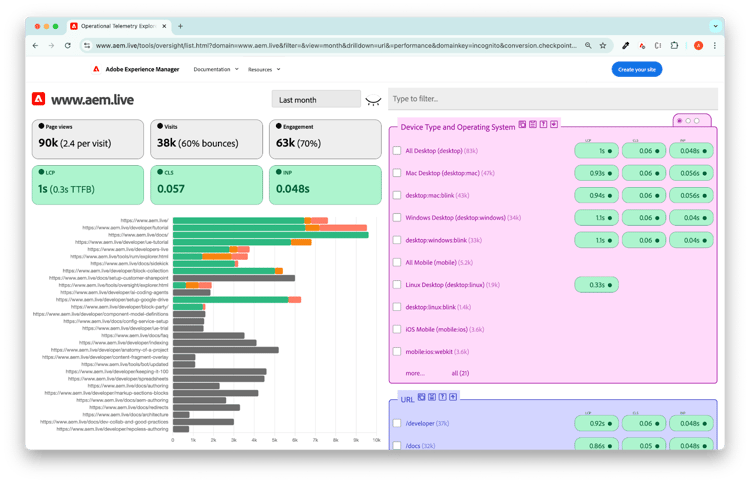Image resolution: width=750 pixels, height=483 pixels.
Task: Enable the /developer URL checkbox
Action: [x=397, y=423]
